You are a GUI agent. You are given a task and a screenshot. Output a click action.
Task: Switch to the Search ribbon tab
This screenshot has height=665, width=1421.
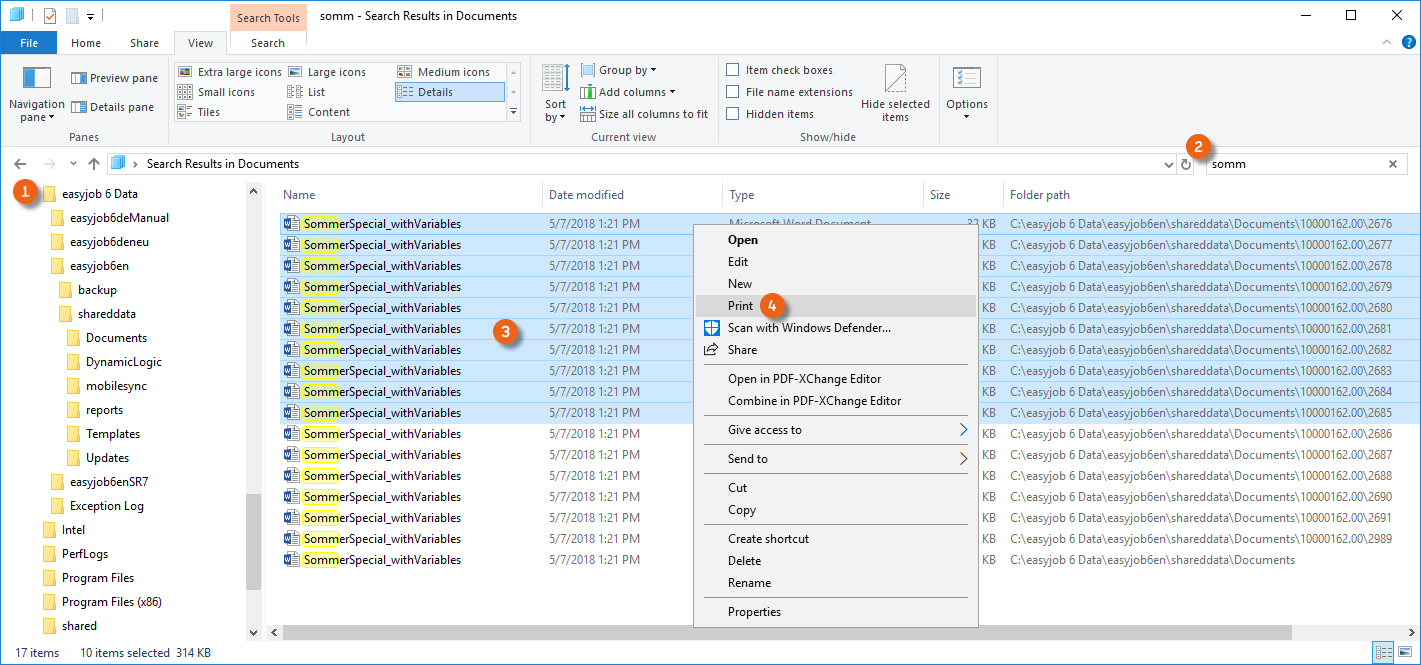point(268,43)
